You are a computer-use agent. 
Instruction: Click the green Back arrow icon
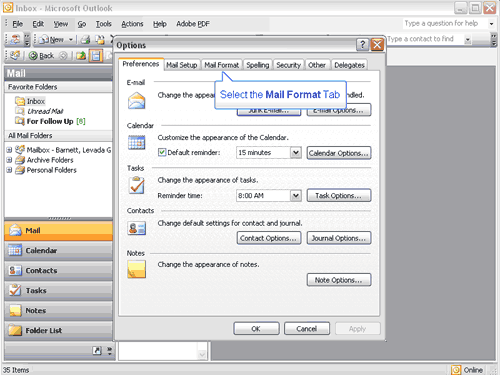coord(33,56)
